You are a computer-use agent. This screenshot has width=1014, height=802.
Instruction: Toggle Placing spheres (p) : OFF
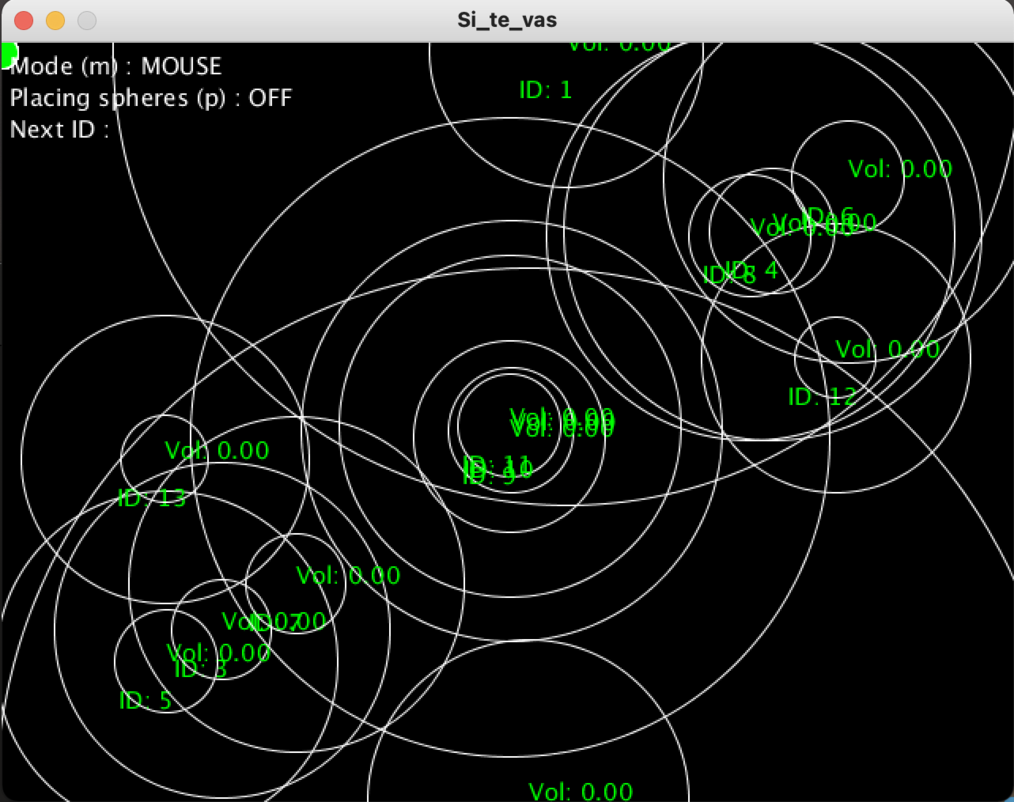[150, 98]
